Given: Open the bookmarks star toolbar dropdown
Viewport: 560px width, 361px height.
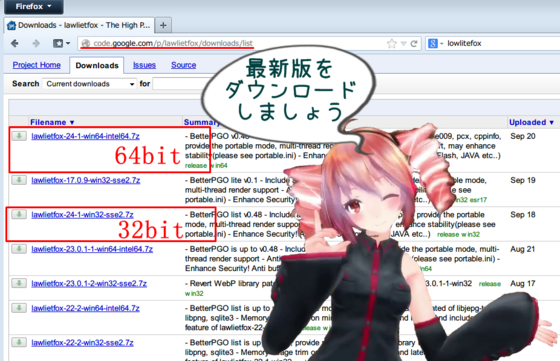Looking at the screenshot, I should [61, 44].
